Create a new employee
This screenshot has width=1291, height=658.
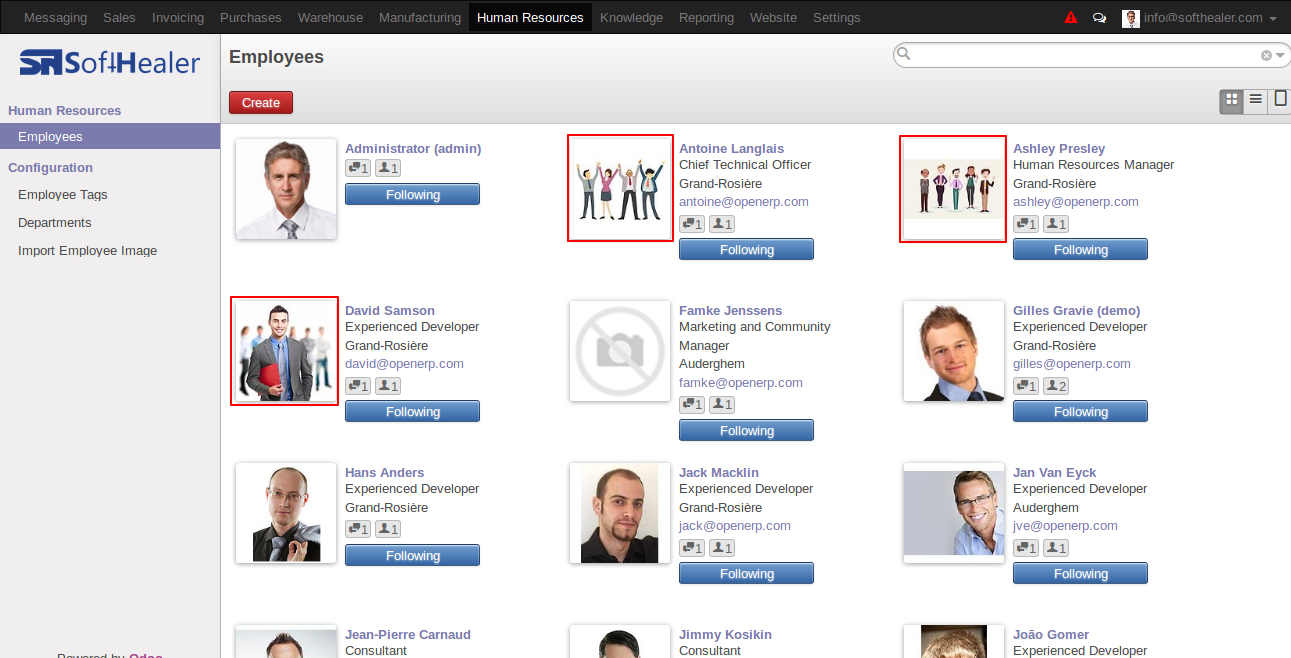click(261, 102)
